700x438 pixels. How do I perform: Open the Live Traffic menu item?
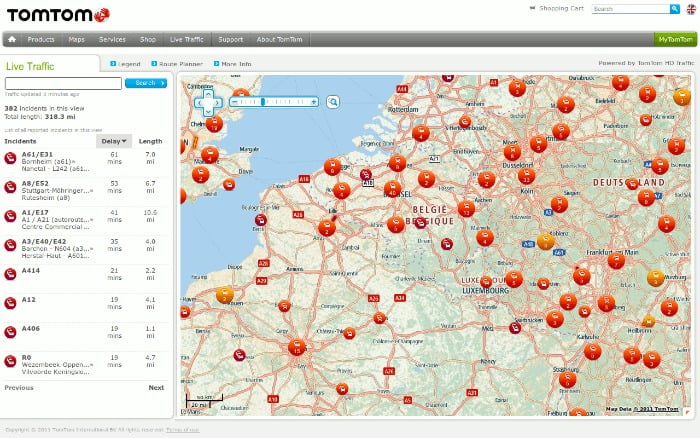(187, 39)
